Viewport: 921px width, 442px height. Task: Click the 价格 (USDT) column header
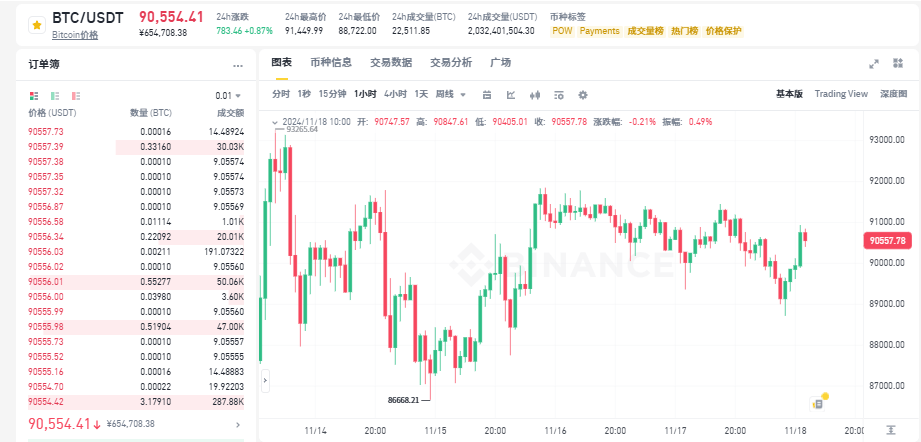coord(52,113)
